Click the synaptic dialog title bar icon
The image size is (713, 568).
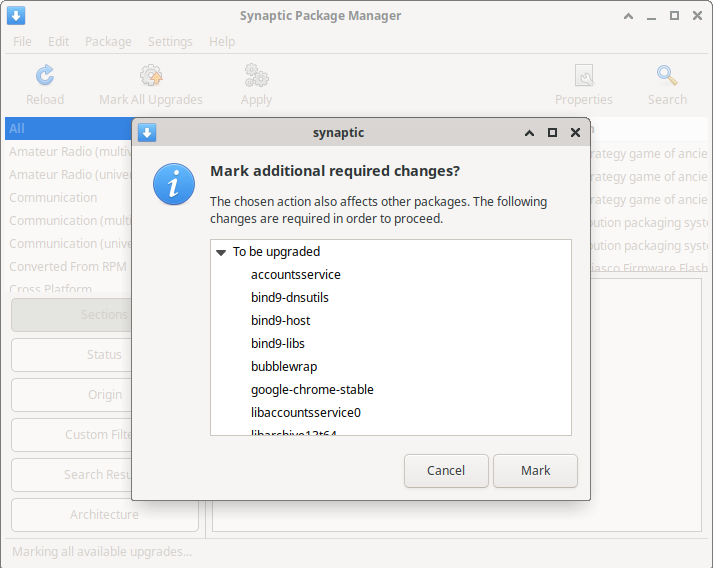point(147,132)
